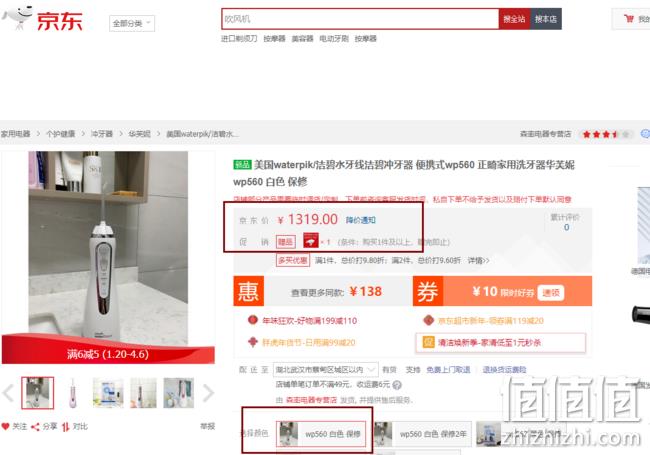Select the fourth product thumbnail

(143, 393)
